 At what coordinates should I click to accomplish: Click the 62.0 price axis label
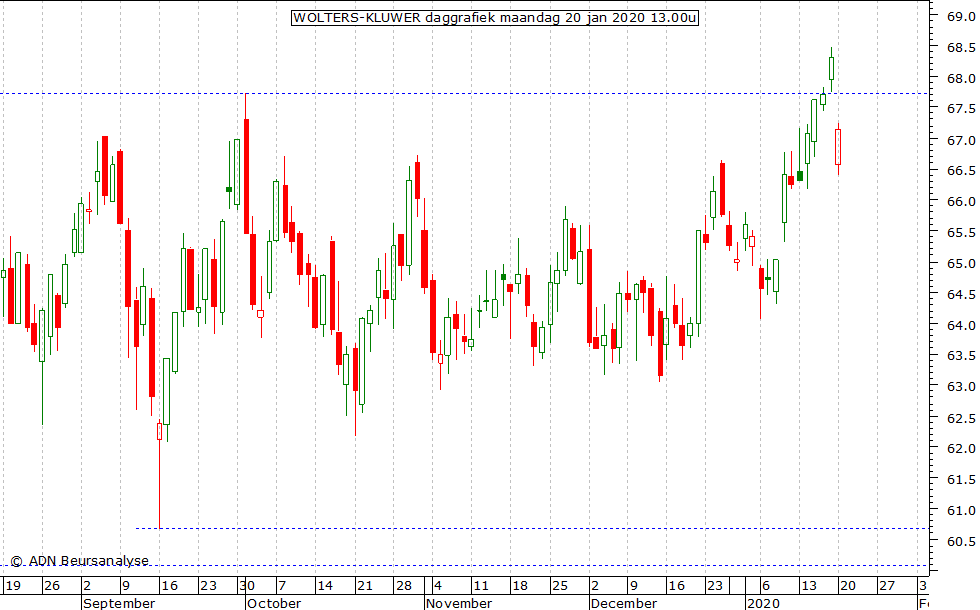click(x=961, y=449)
